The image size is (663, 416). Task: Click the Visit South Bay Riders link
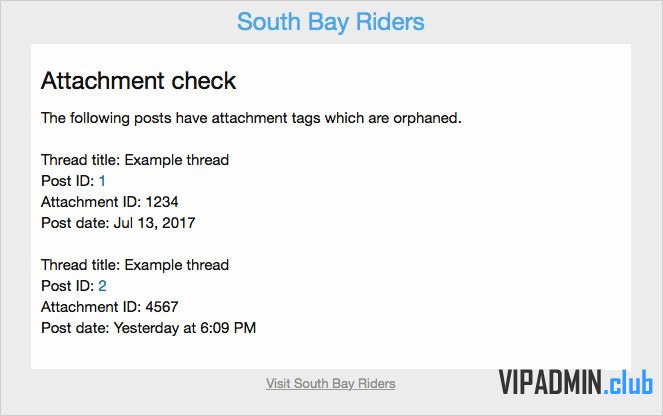click(331, 383)
